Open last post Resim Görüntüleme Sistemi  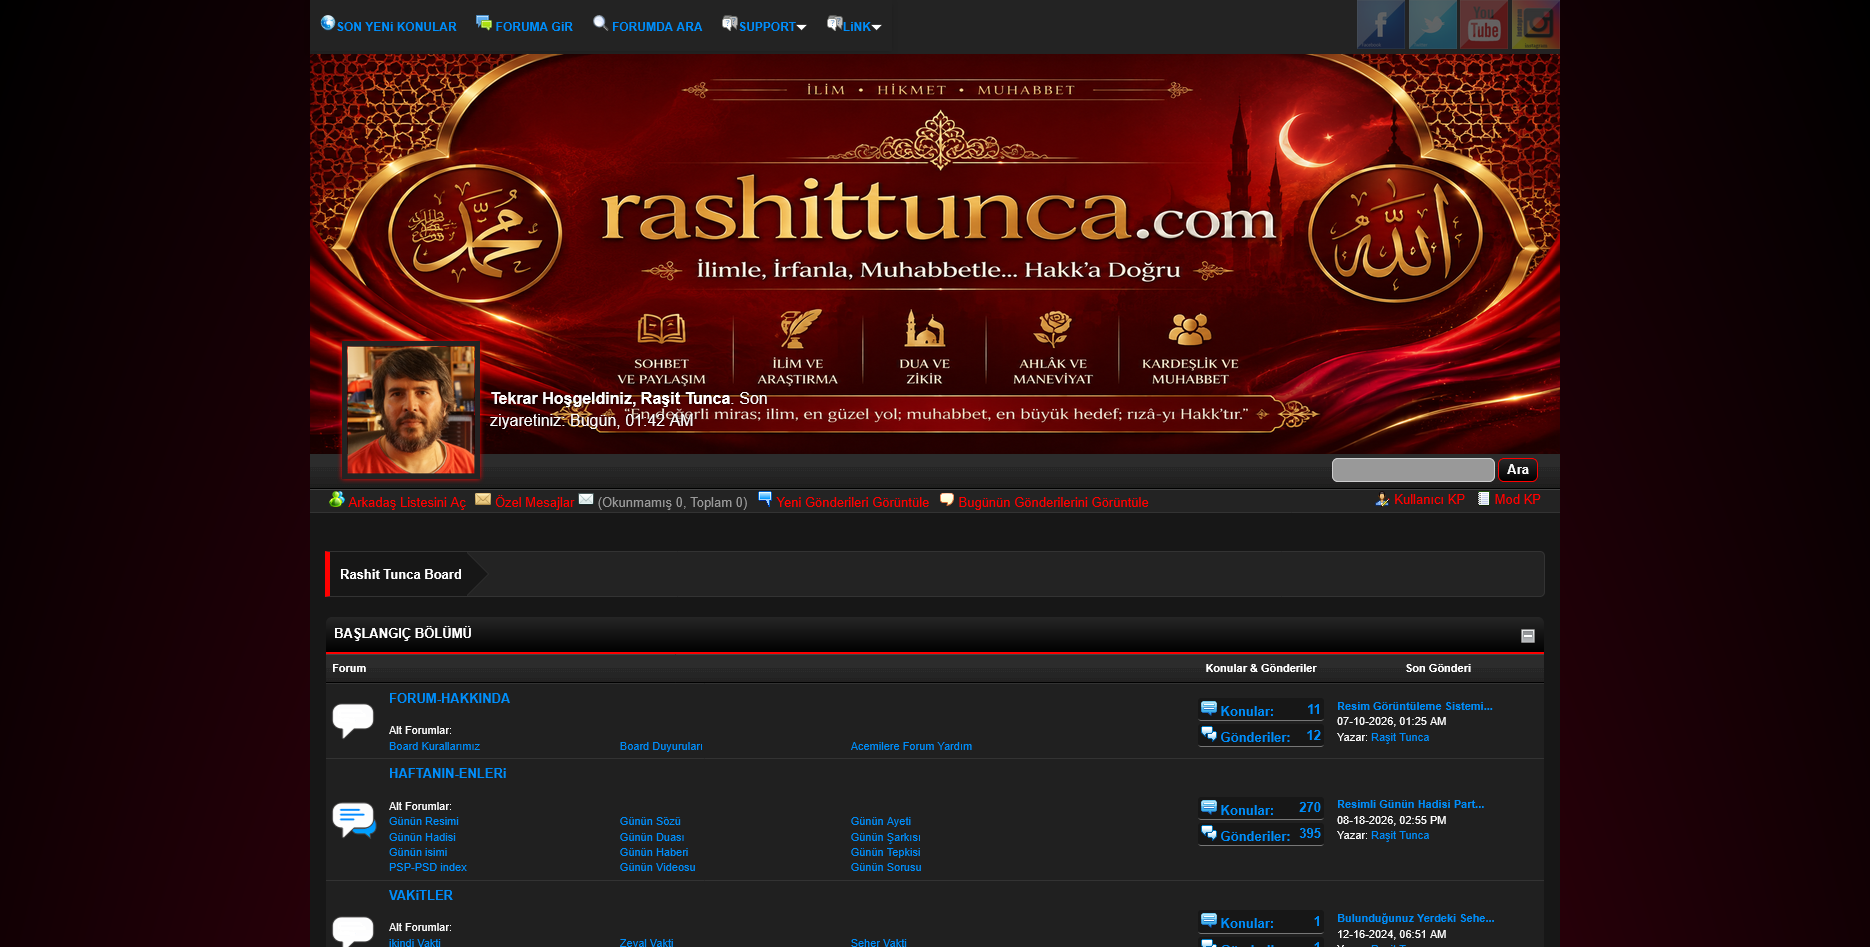point(1415,707)
